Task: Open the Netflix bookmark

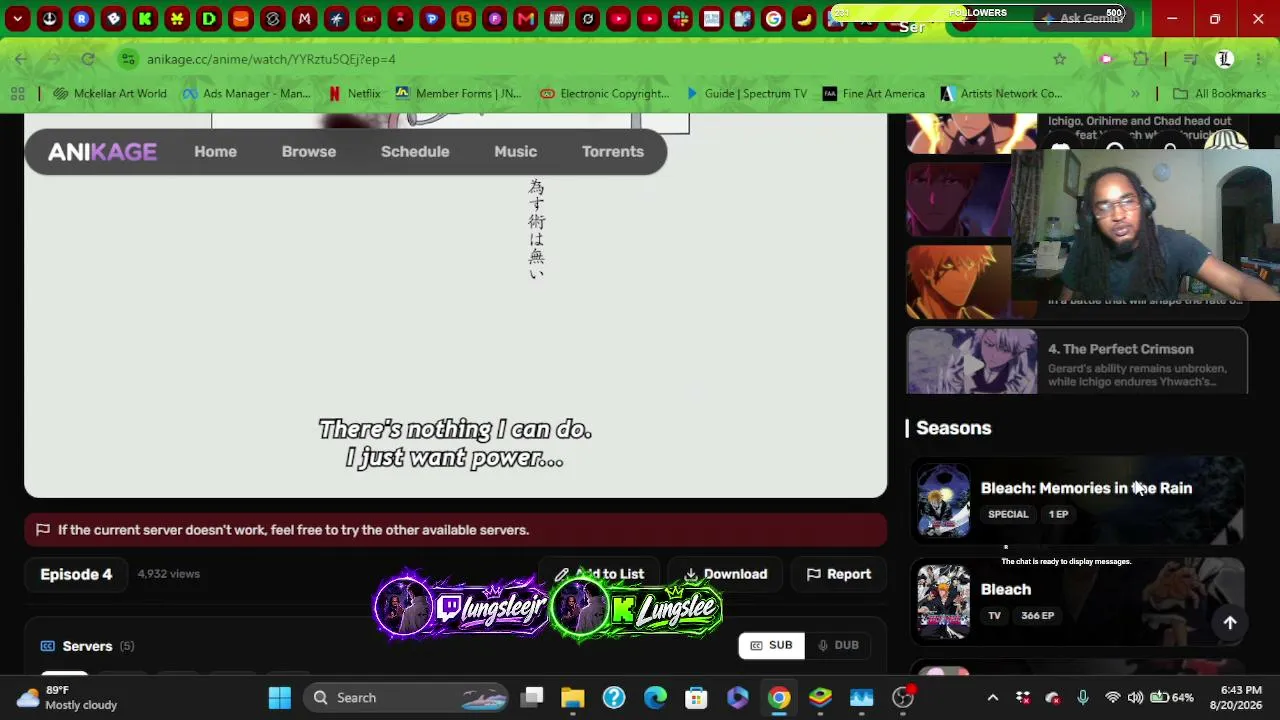Action: click(x=354, y=94)
